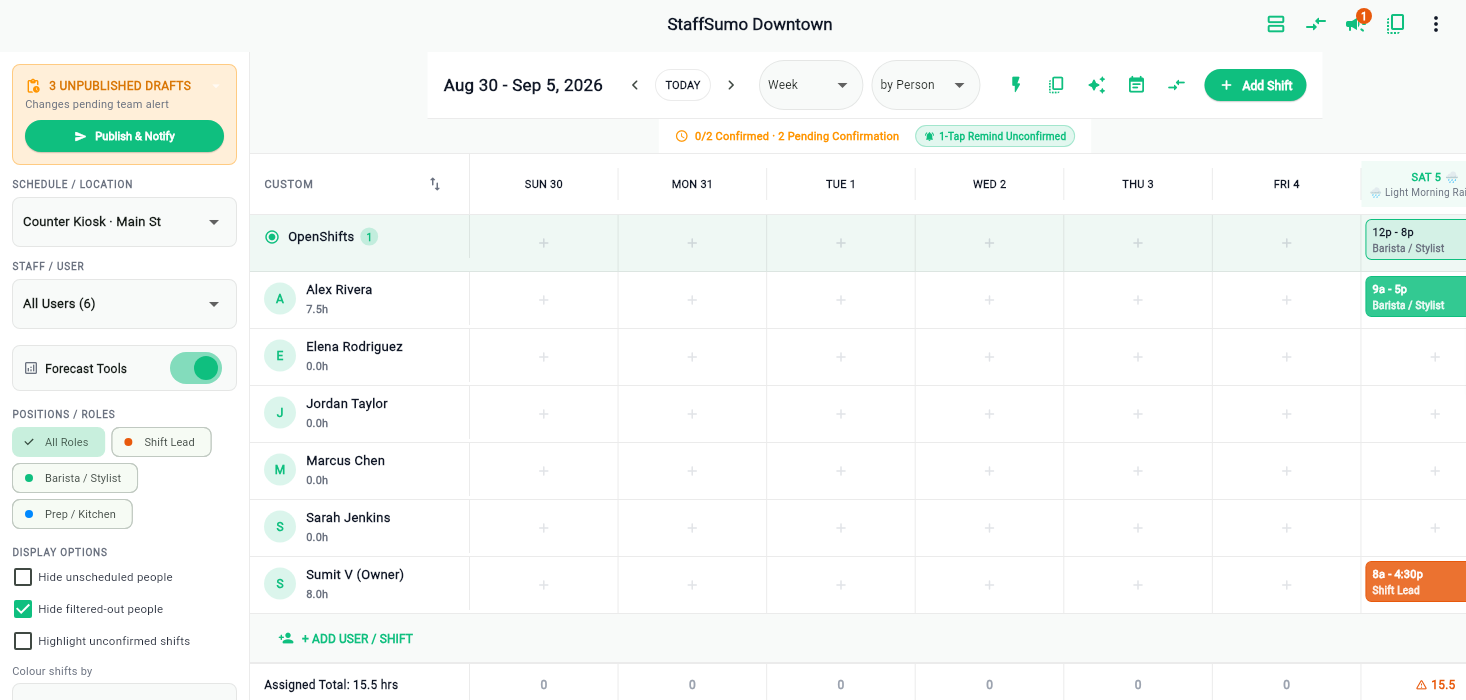Select the SUN 30 column header
Screen dimensions: 1466x700
[x=544, y=184]
